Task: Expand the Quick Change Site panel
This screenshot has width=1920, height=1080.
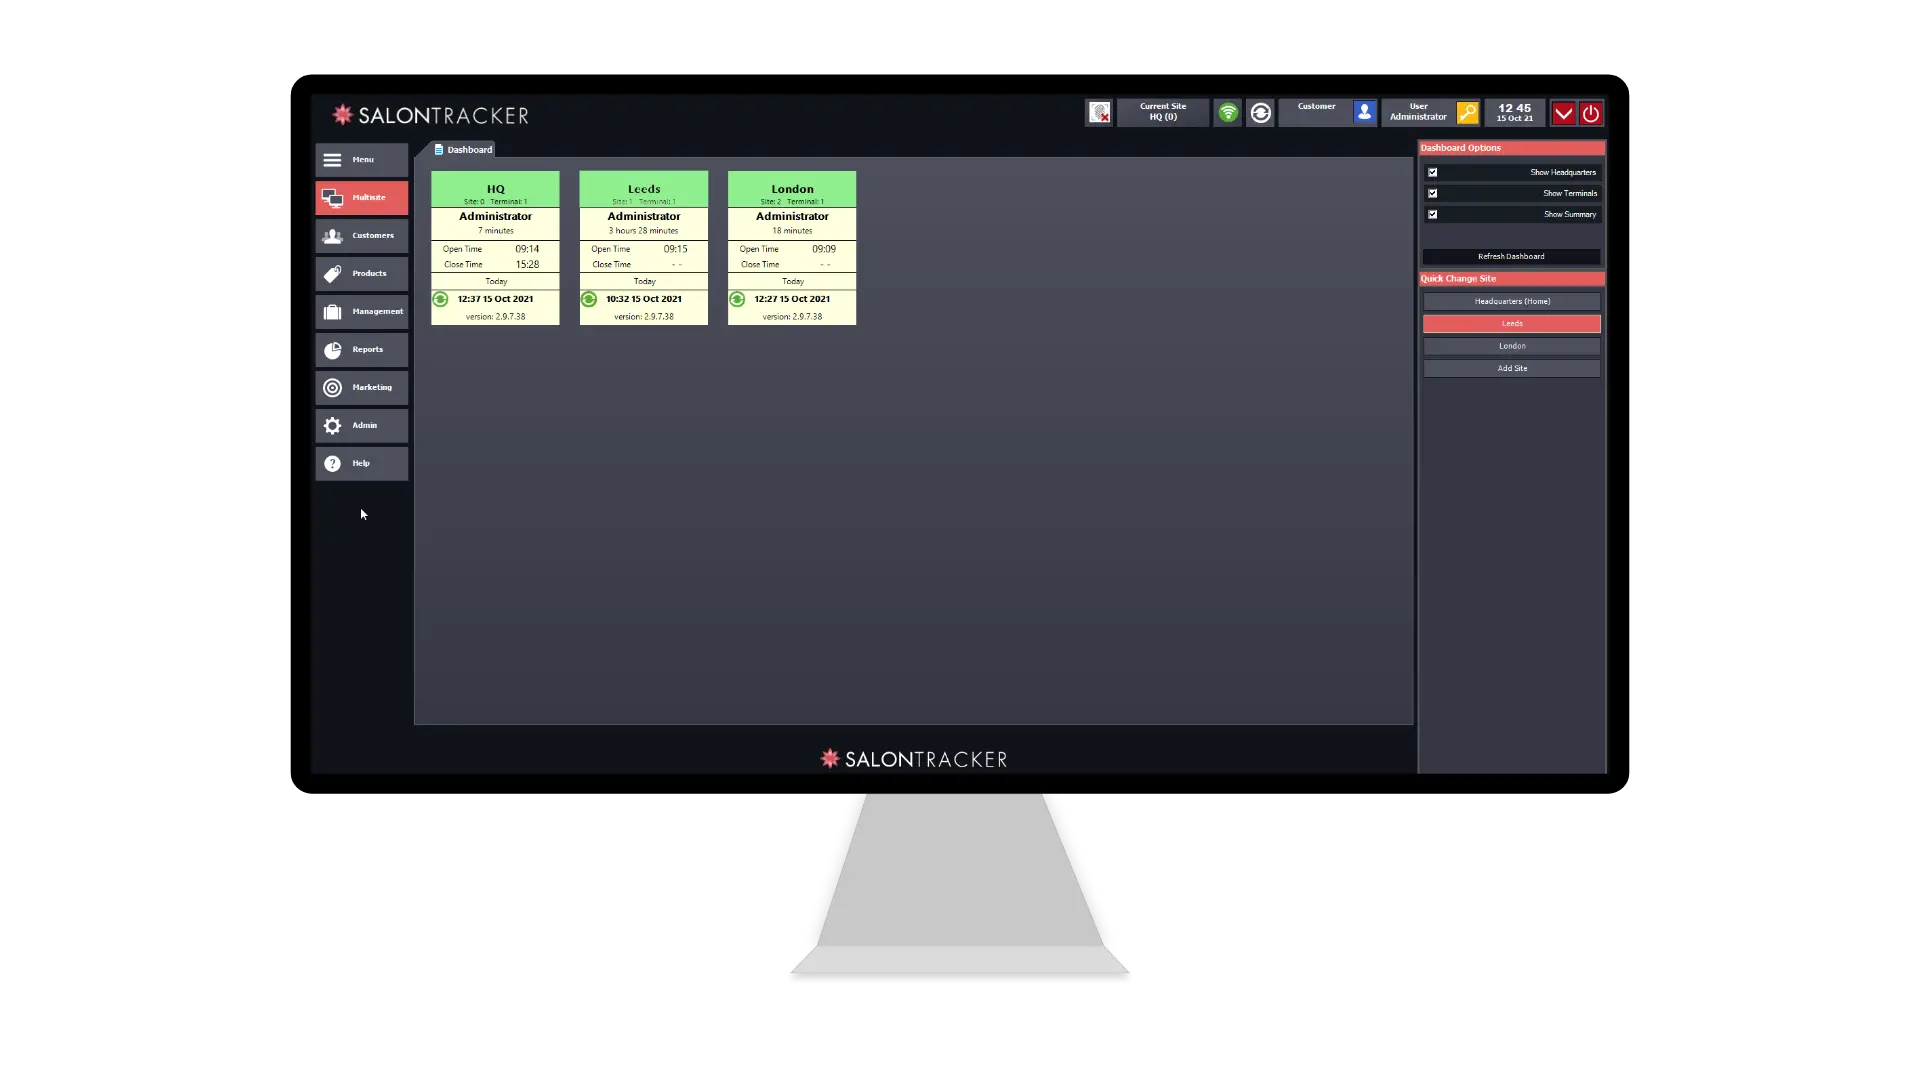Action: [1513, 278]
